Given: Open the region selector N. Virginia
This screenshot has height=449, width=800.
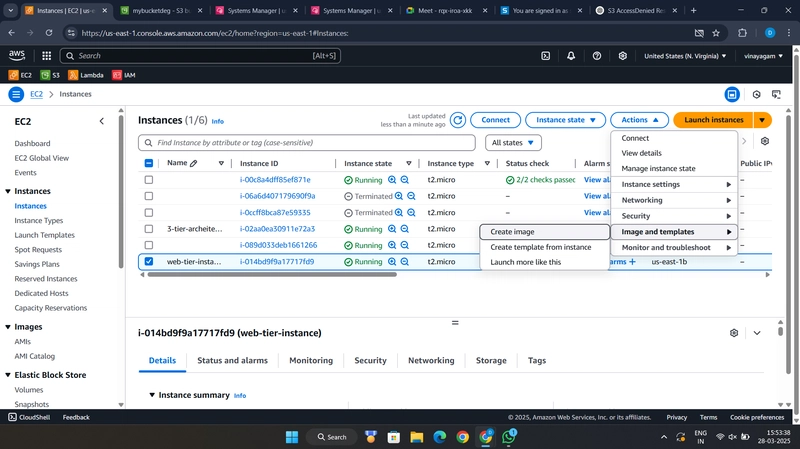Looking at the screenshot, I should 685,56.
